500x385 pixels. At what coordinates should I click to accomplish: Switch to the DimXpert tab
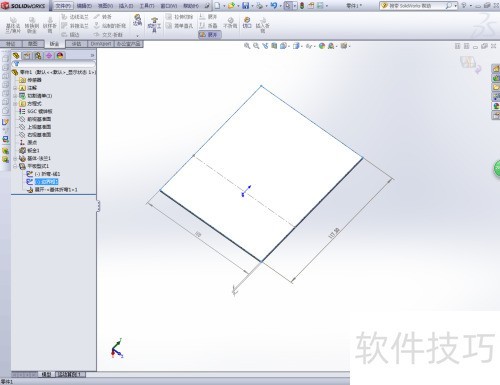(101, 44)
